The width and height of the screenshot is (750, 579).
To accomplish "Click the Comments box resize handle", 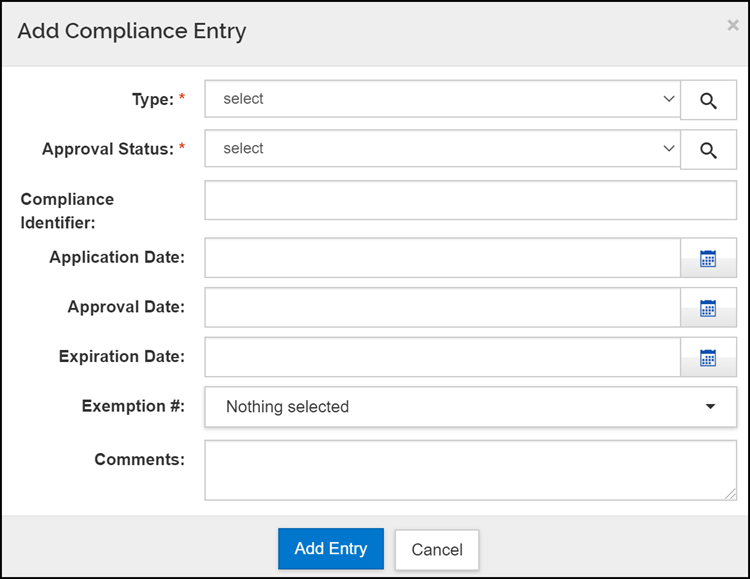I will (730, 494).
